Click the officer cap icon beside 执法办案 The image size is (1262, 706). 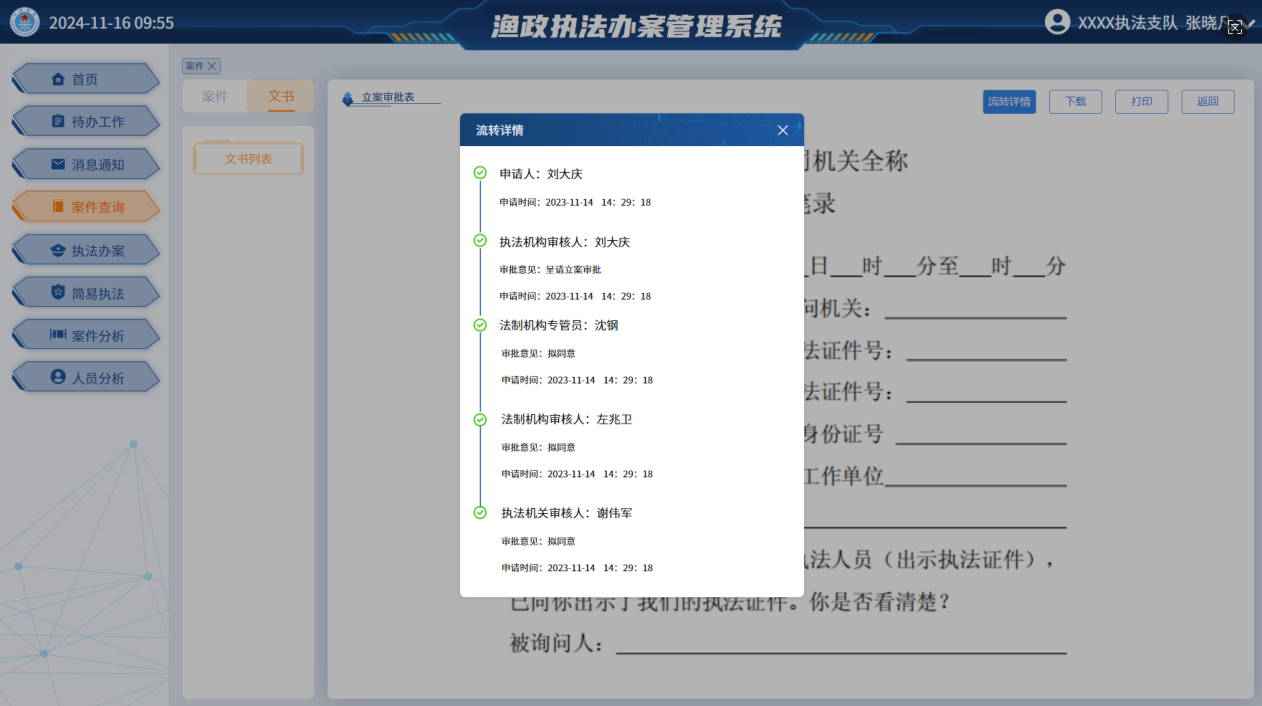tap(57, 250)
